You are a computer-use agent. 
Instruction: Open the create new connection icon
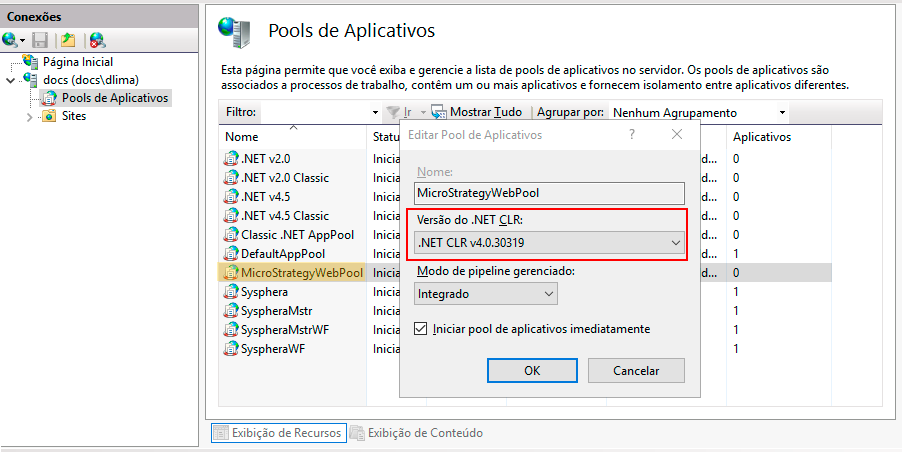coord(10,40)
